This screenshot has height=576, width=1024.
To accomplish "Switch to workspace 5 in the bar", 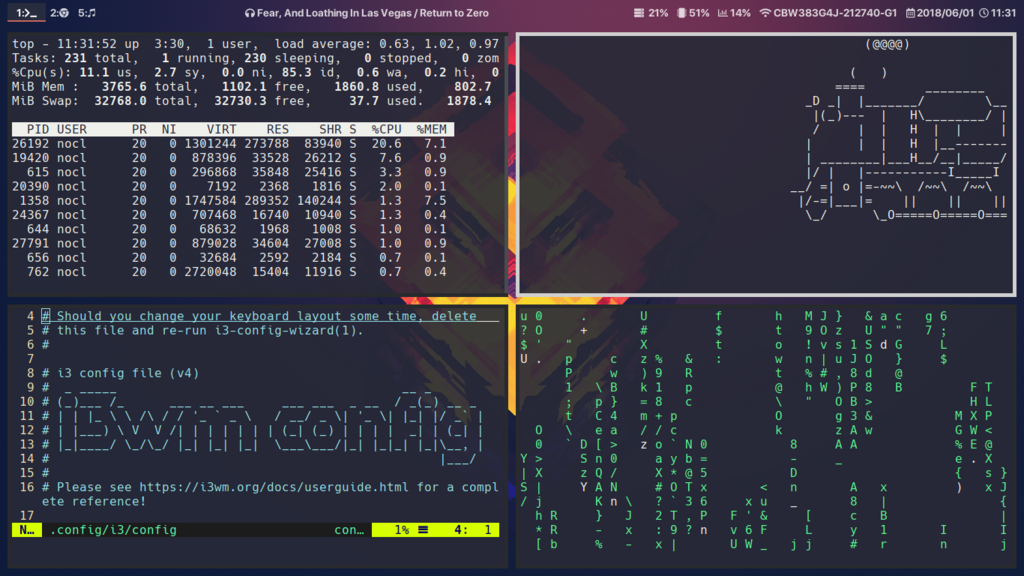I will tap(86, 13).
